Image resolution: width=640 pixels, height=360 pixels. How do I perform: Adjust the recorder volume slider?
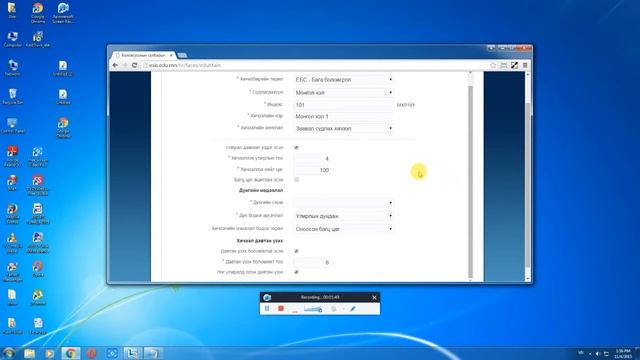[x=313, y=309]
